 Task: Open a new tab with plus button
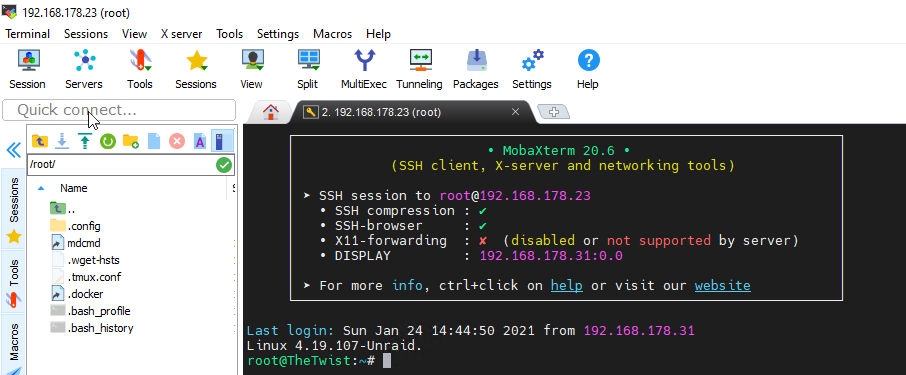point(554,112)
